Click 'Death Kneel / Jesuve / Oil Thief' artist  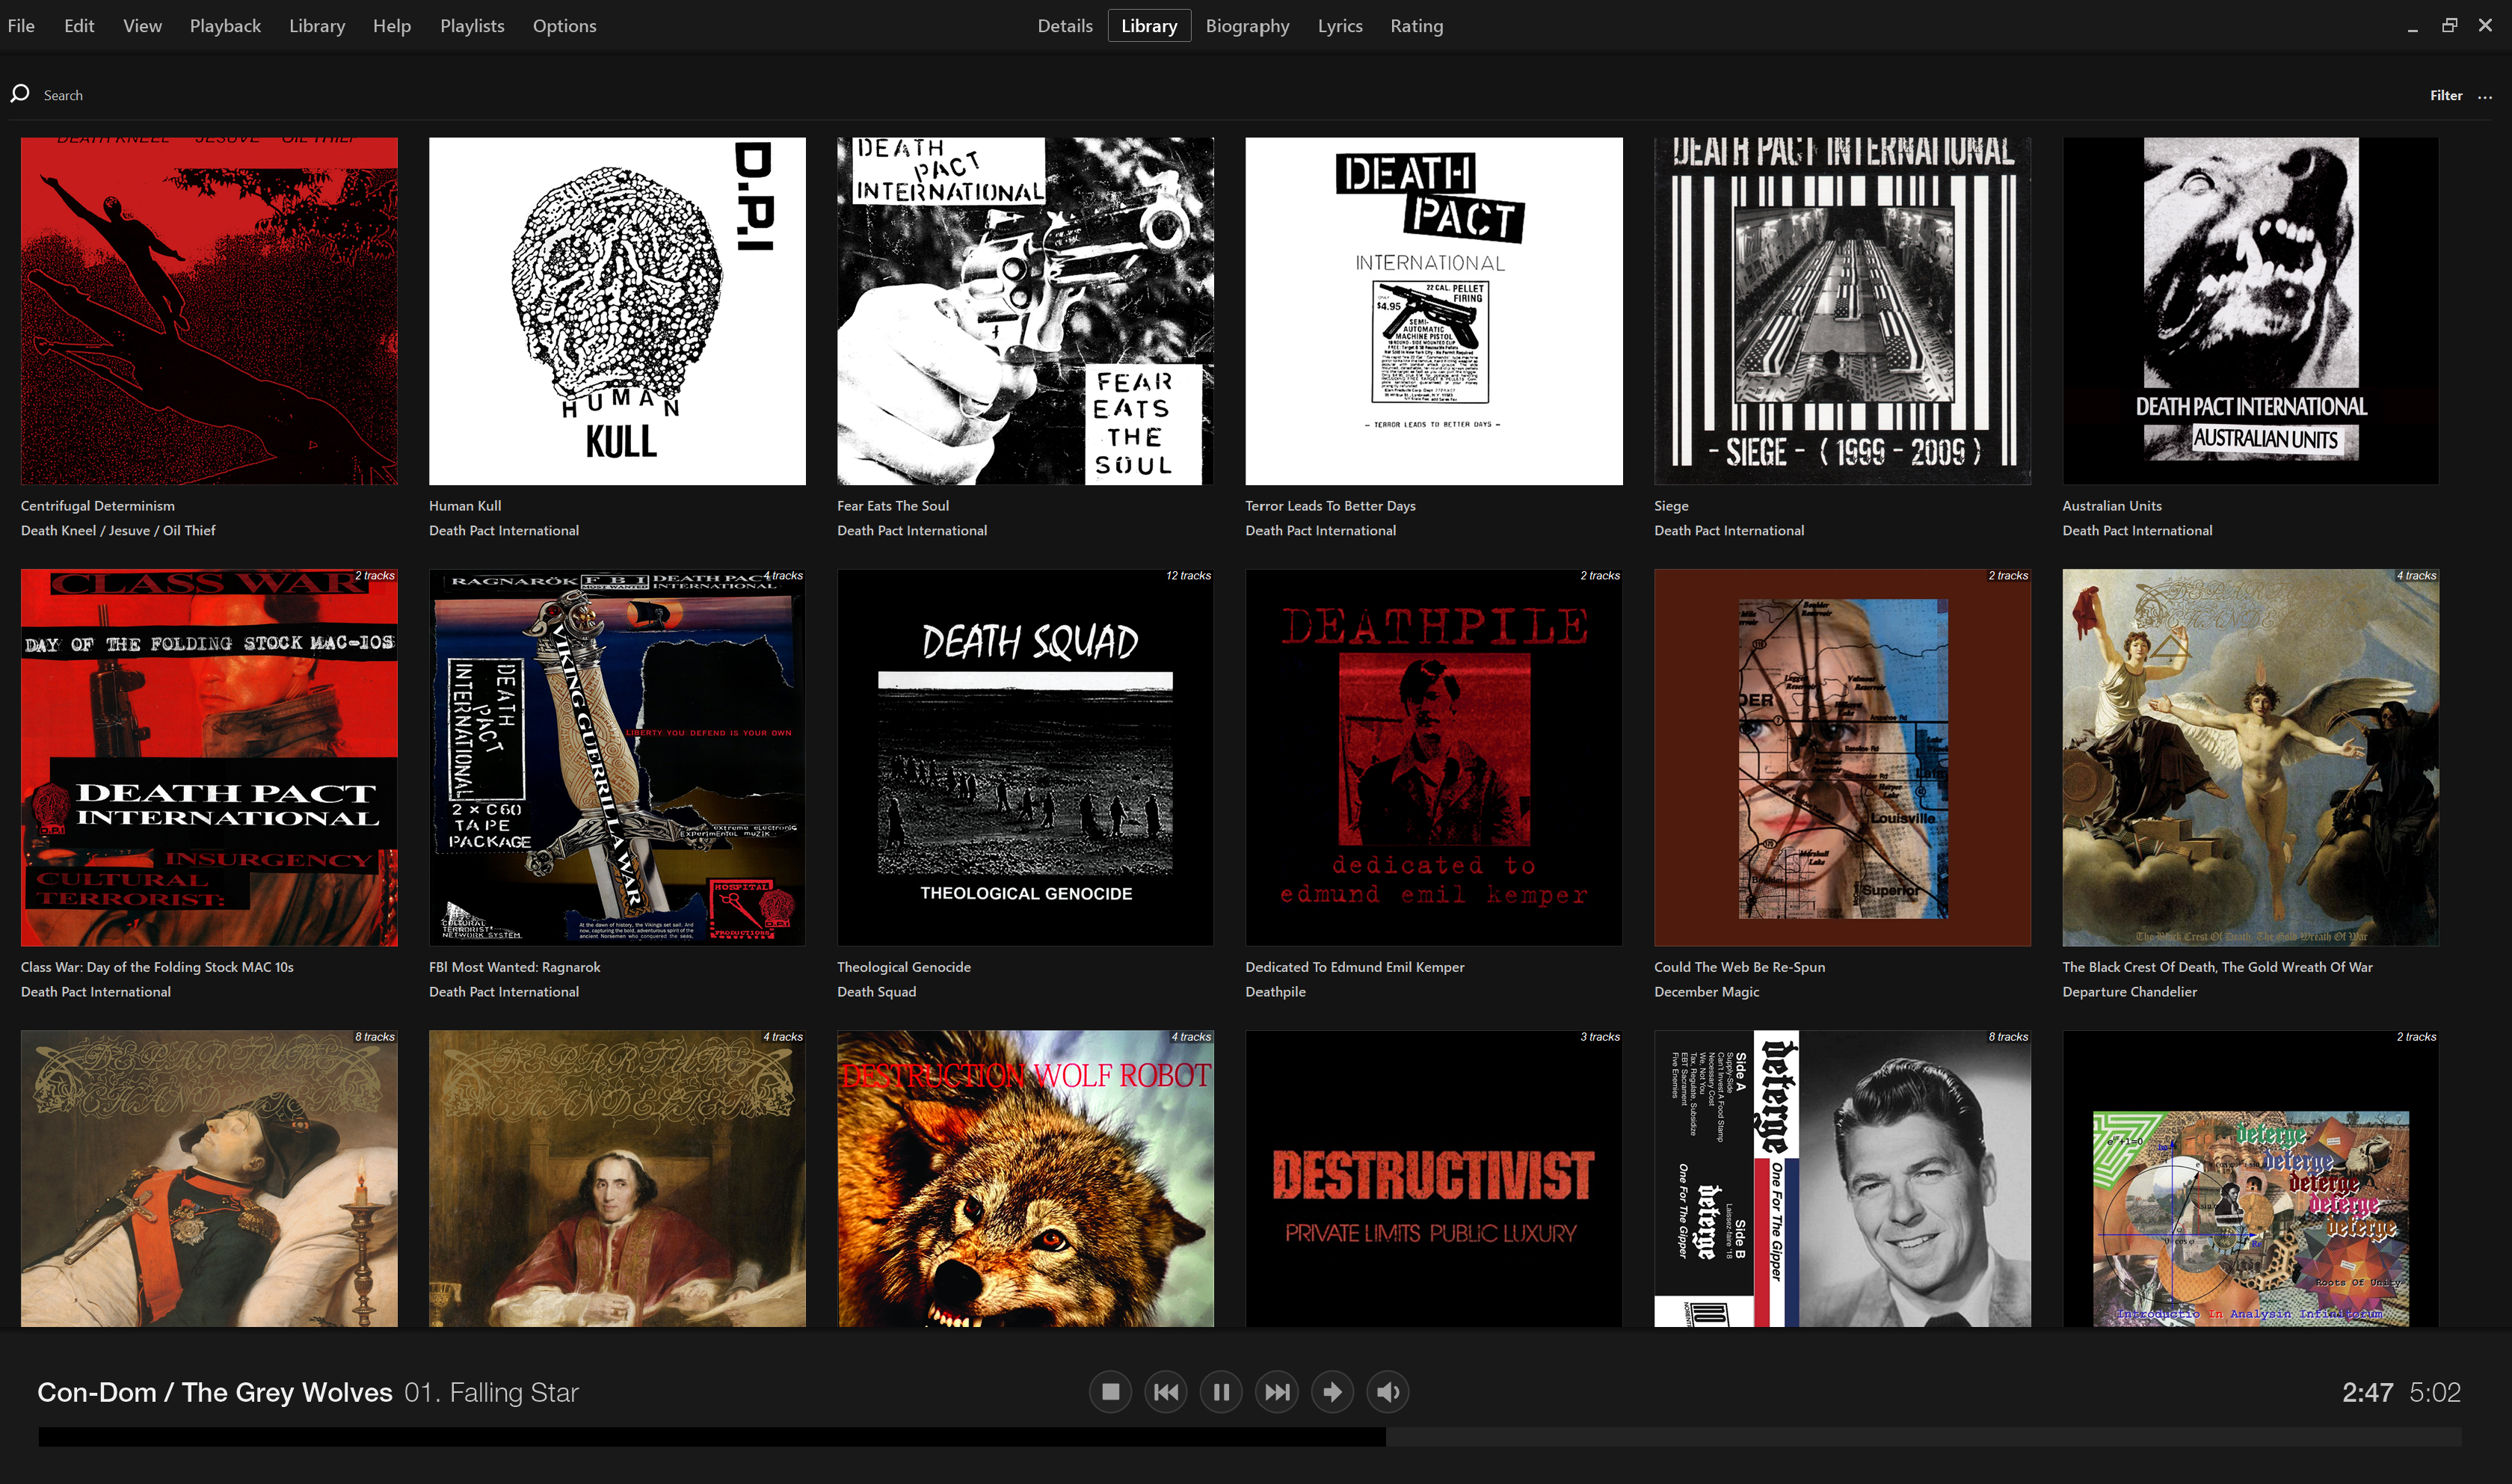click(118, 531)
